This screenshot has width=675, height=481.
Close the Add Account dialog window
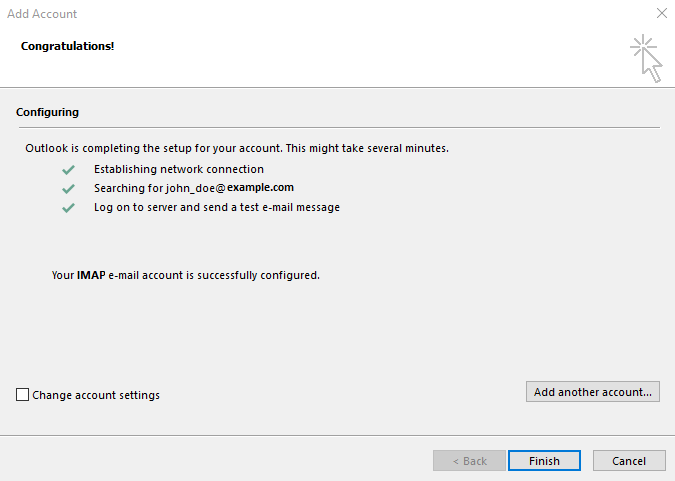coord(660,14)
